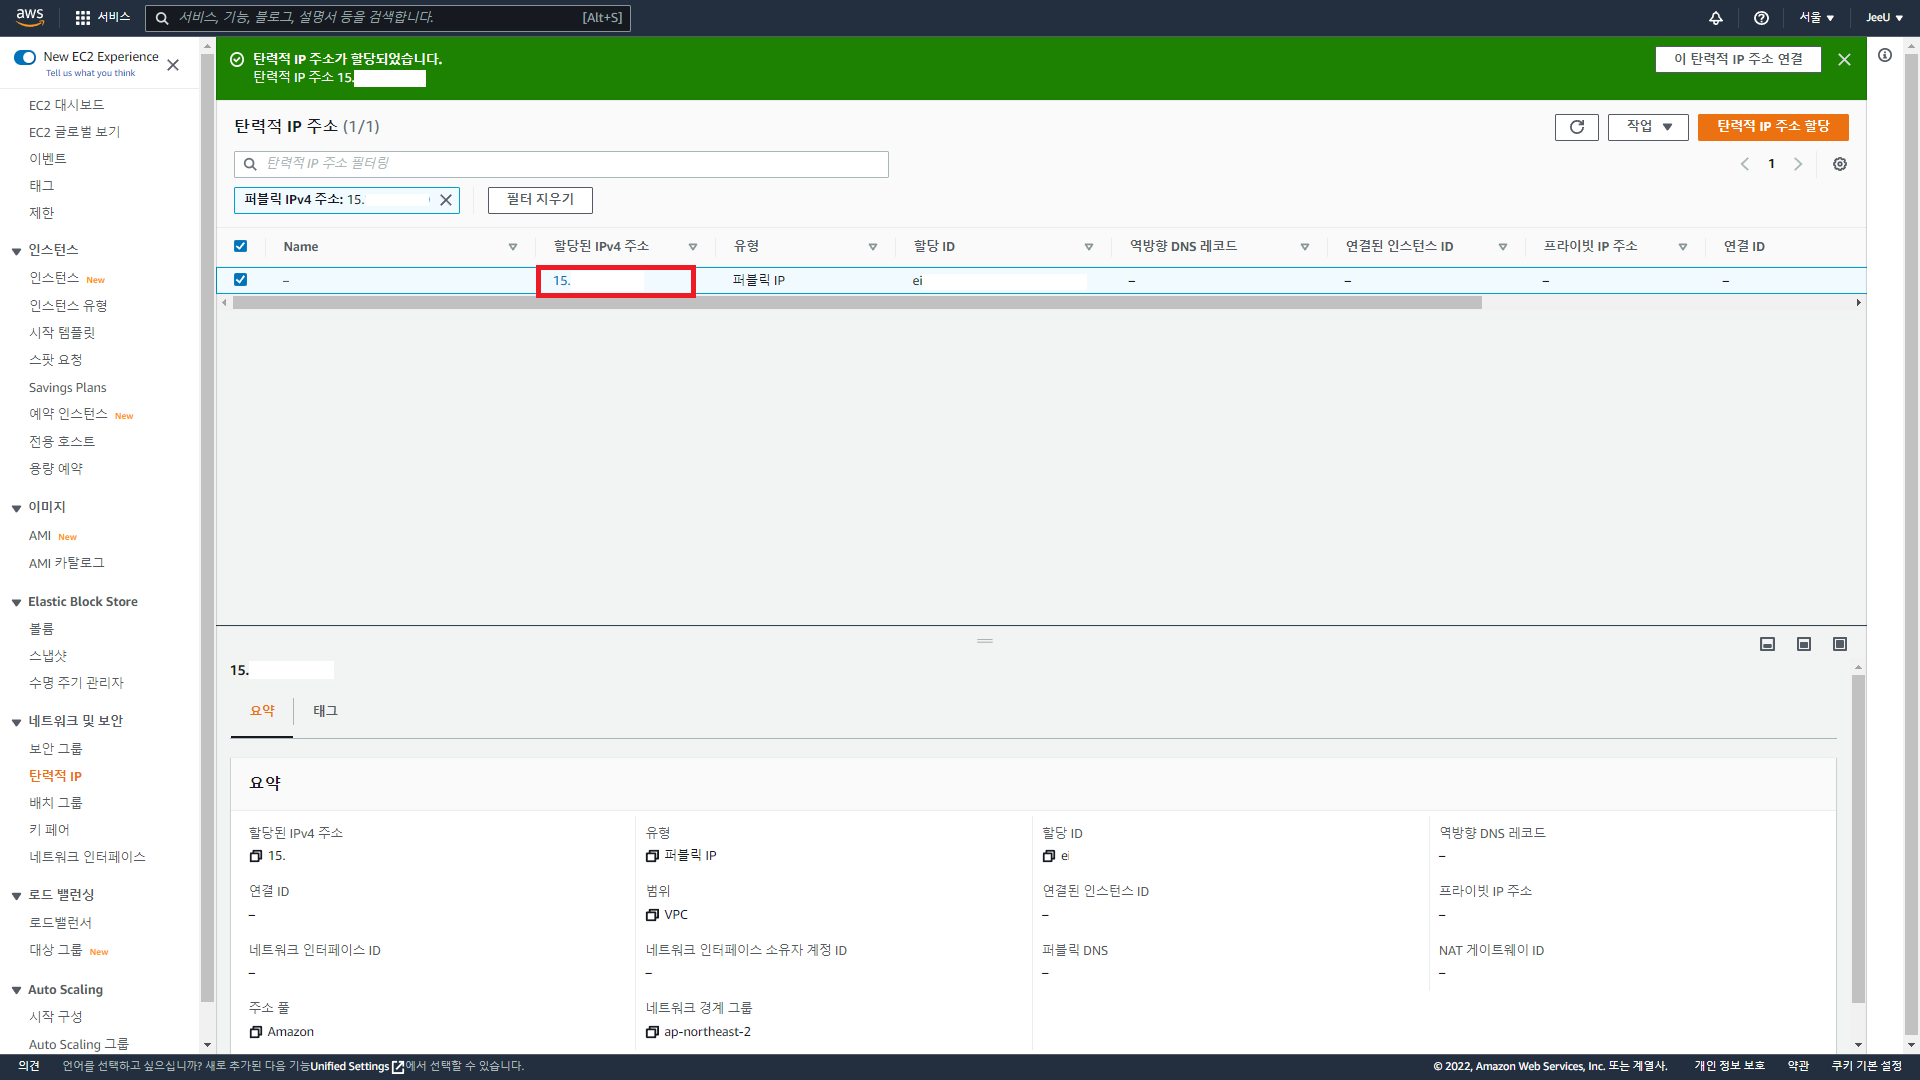Viewport: 1920px width, 1080px height.
Task: Collapse the 인스턴스 sidebar section
Action: pos(17,251)
